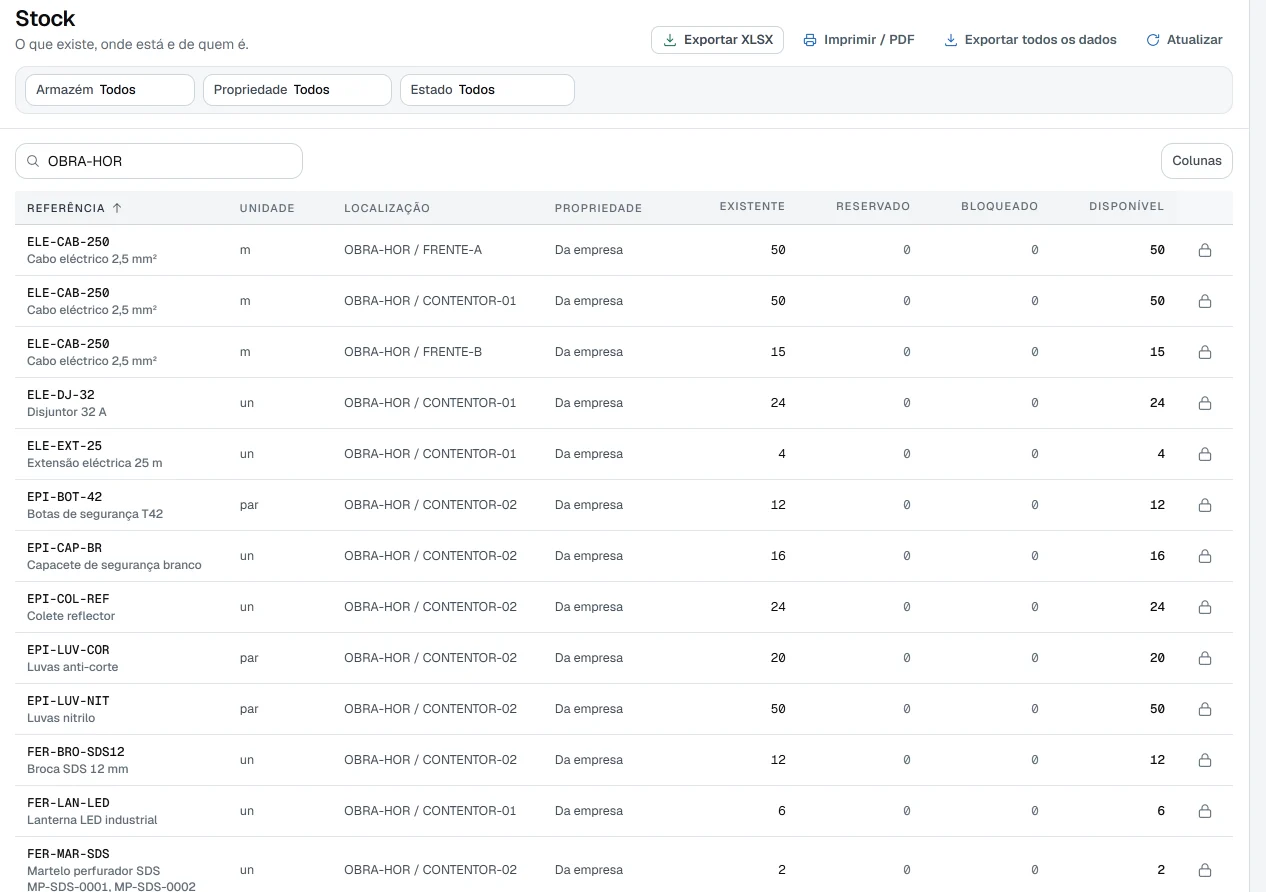This screenshot has width=1266, height=892.
Task: Open the Propriedade filter dropdown
Action: [297, 90]
